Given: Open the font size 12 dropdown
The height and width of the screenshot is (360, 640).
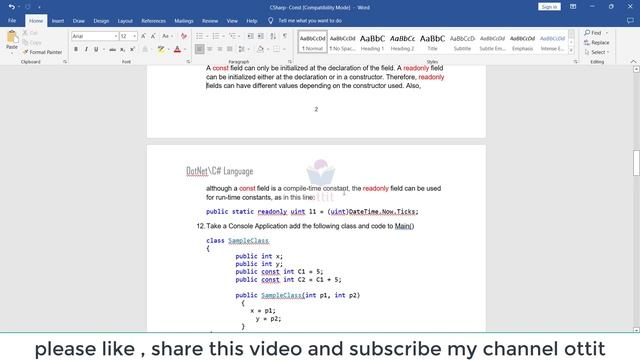Looking at the screenshot, I should coord(135,36).
